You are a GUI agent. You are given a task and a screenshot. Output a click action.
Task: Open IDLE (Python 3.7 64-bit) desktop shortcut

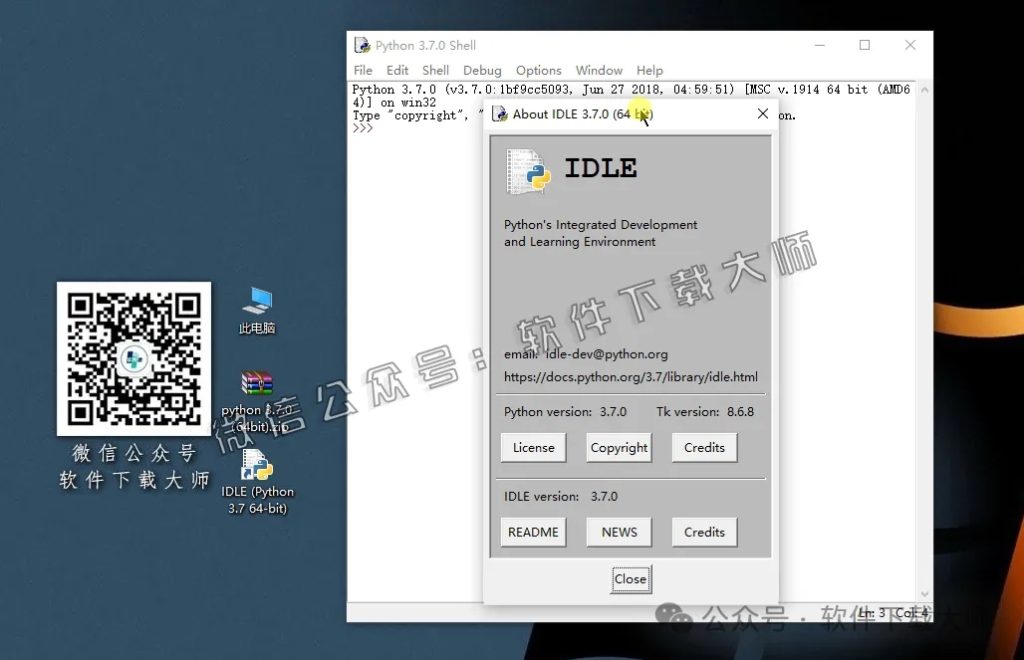pyautogui.click(x=257, y=466)
